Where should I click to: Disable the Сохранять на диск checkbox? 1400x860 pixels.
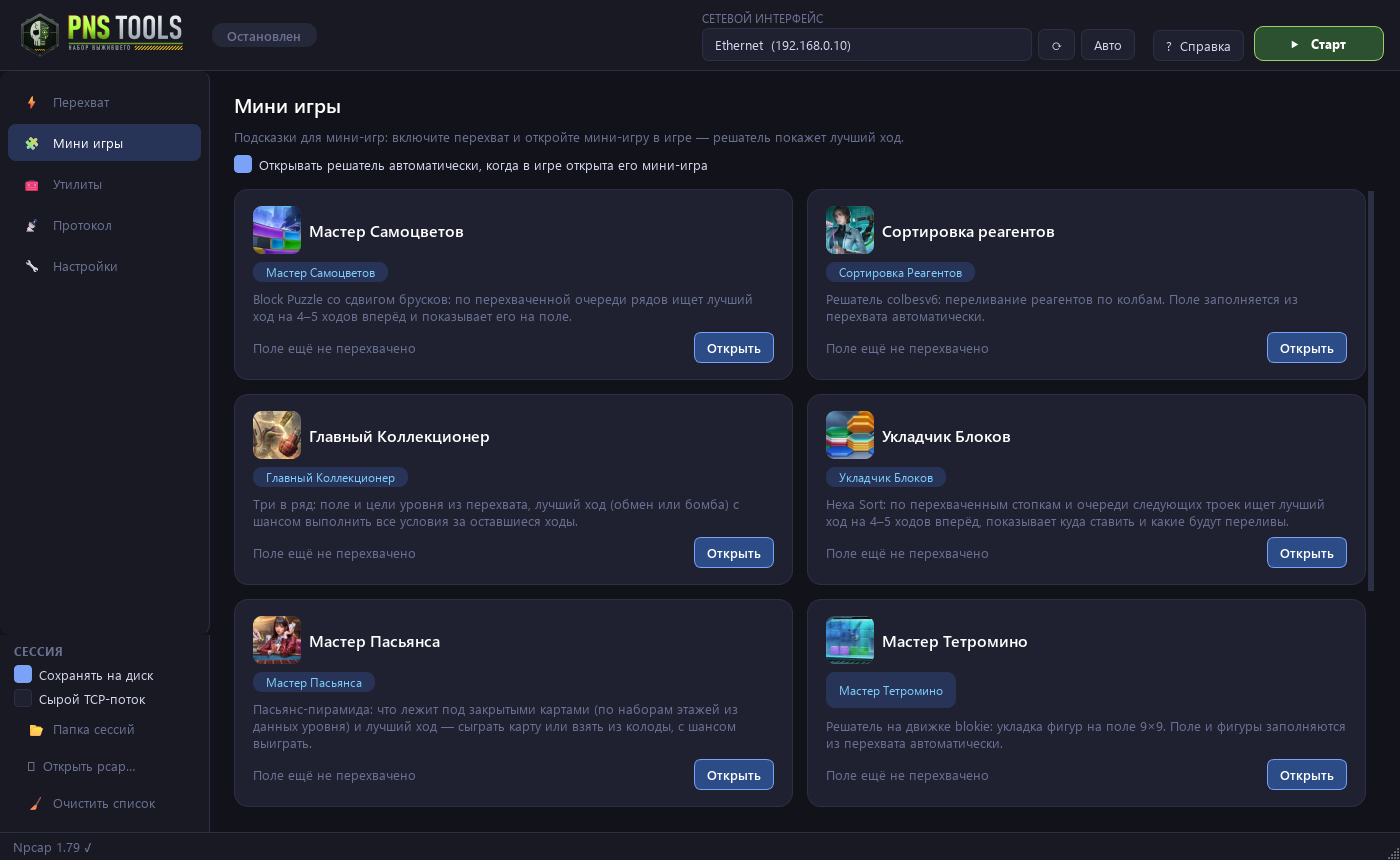point(23,675)
